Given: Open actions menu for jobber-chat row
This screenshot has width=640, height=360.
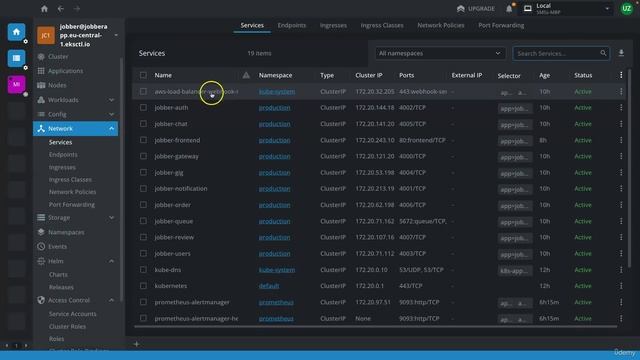Looking at the screenshot, I should point(621,124).
